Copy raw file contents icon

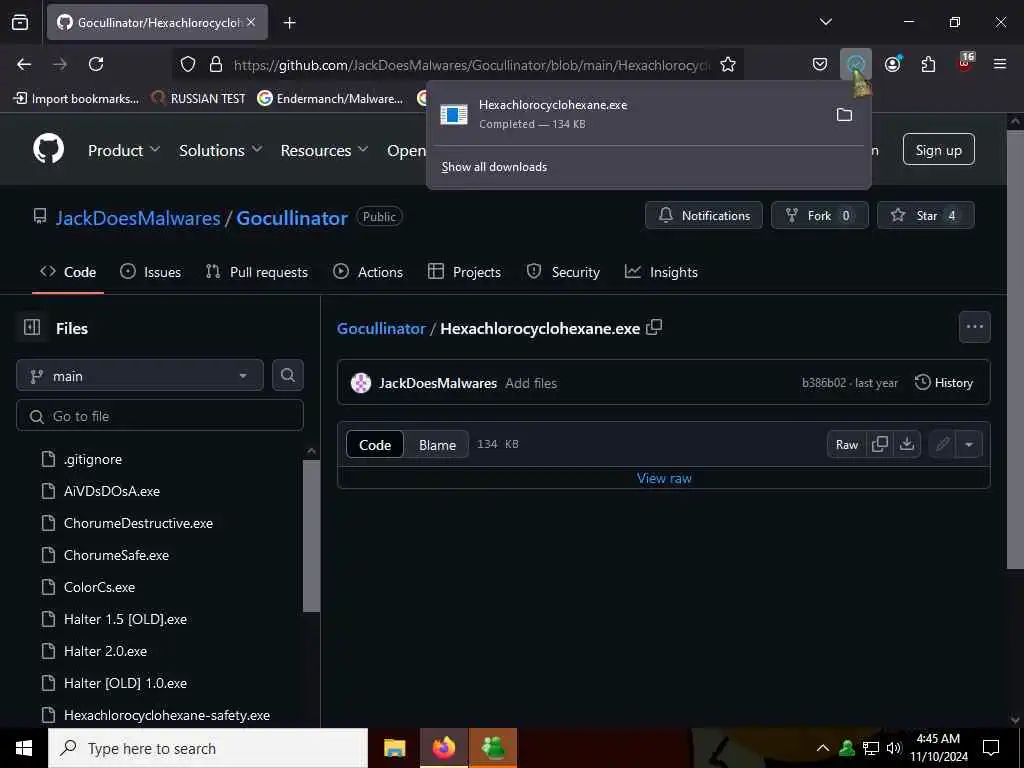(880, 444)
